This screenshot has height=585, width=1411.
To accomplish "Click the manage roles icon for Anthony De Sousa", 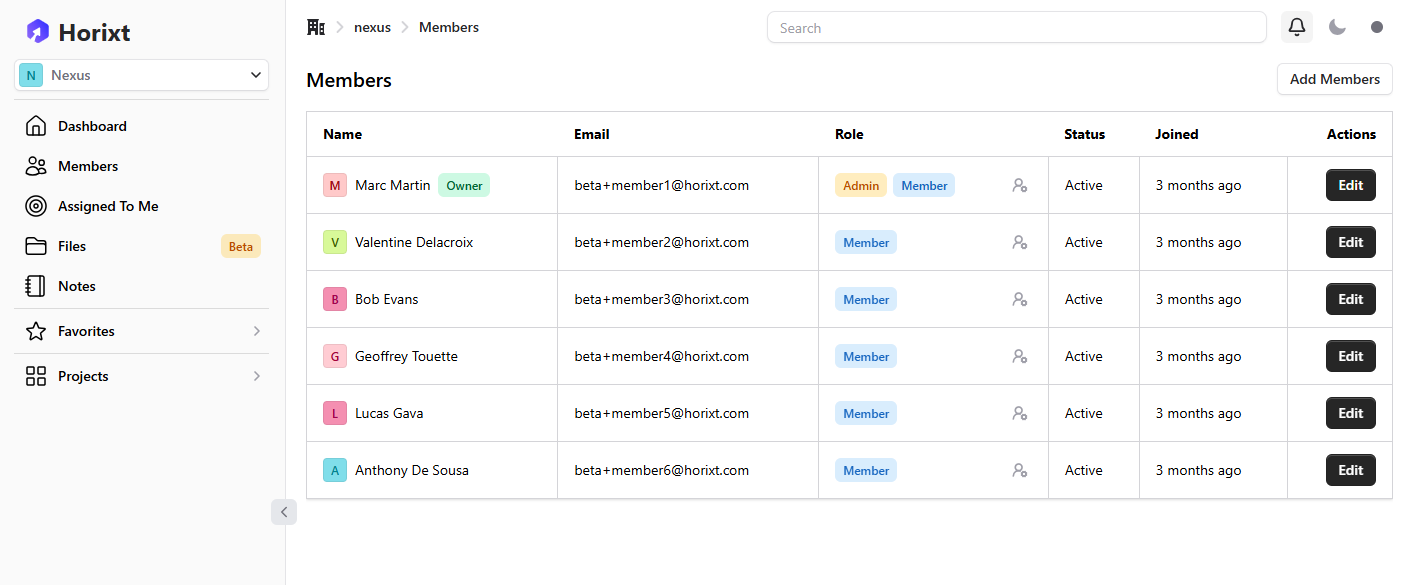I will point(1019,470).
